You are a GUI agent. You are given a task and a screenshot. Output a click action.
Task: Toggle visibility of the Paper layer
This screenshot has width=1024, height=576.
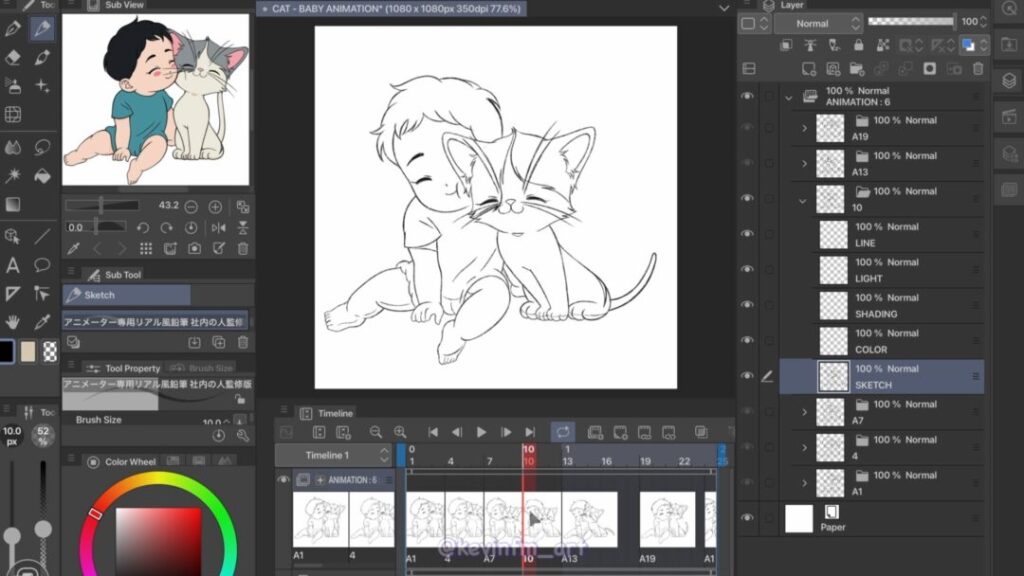tap(747, 518)
